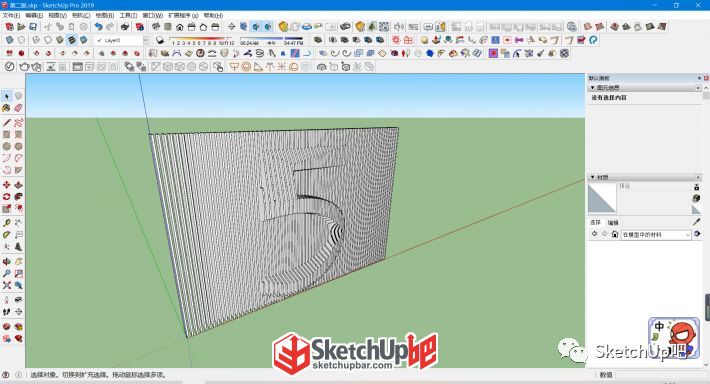Click the Save floppy disk icon
This screenshot has width=710, height=384.
33,27
